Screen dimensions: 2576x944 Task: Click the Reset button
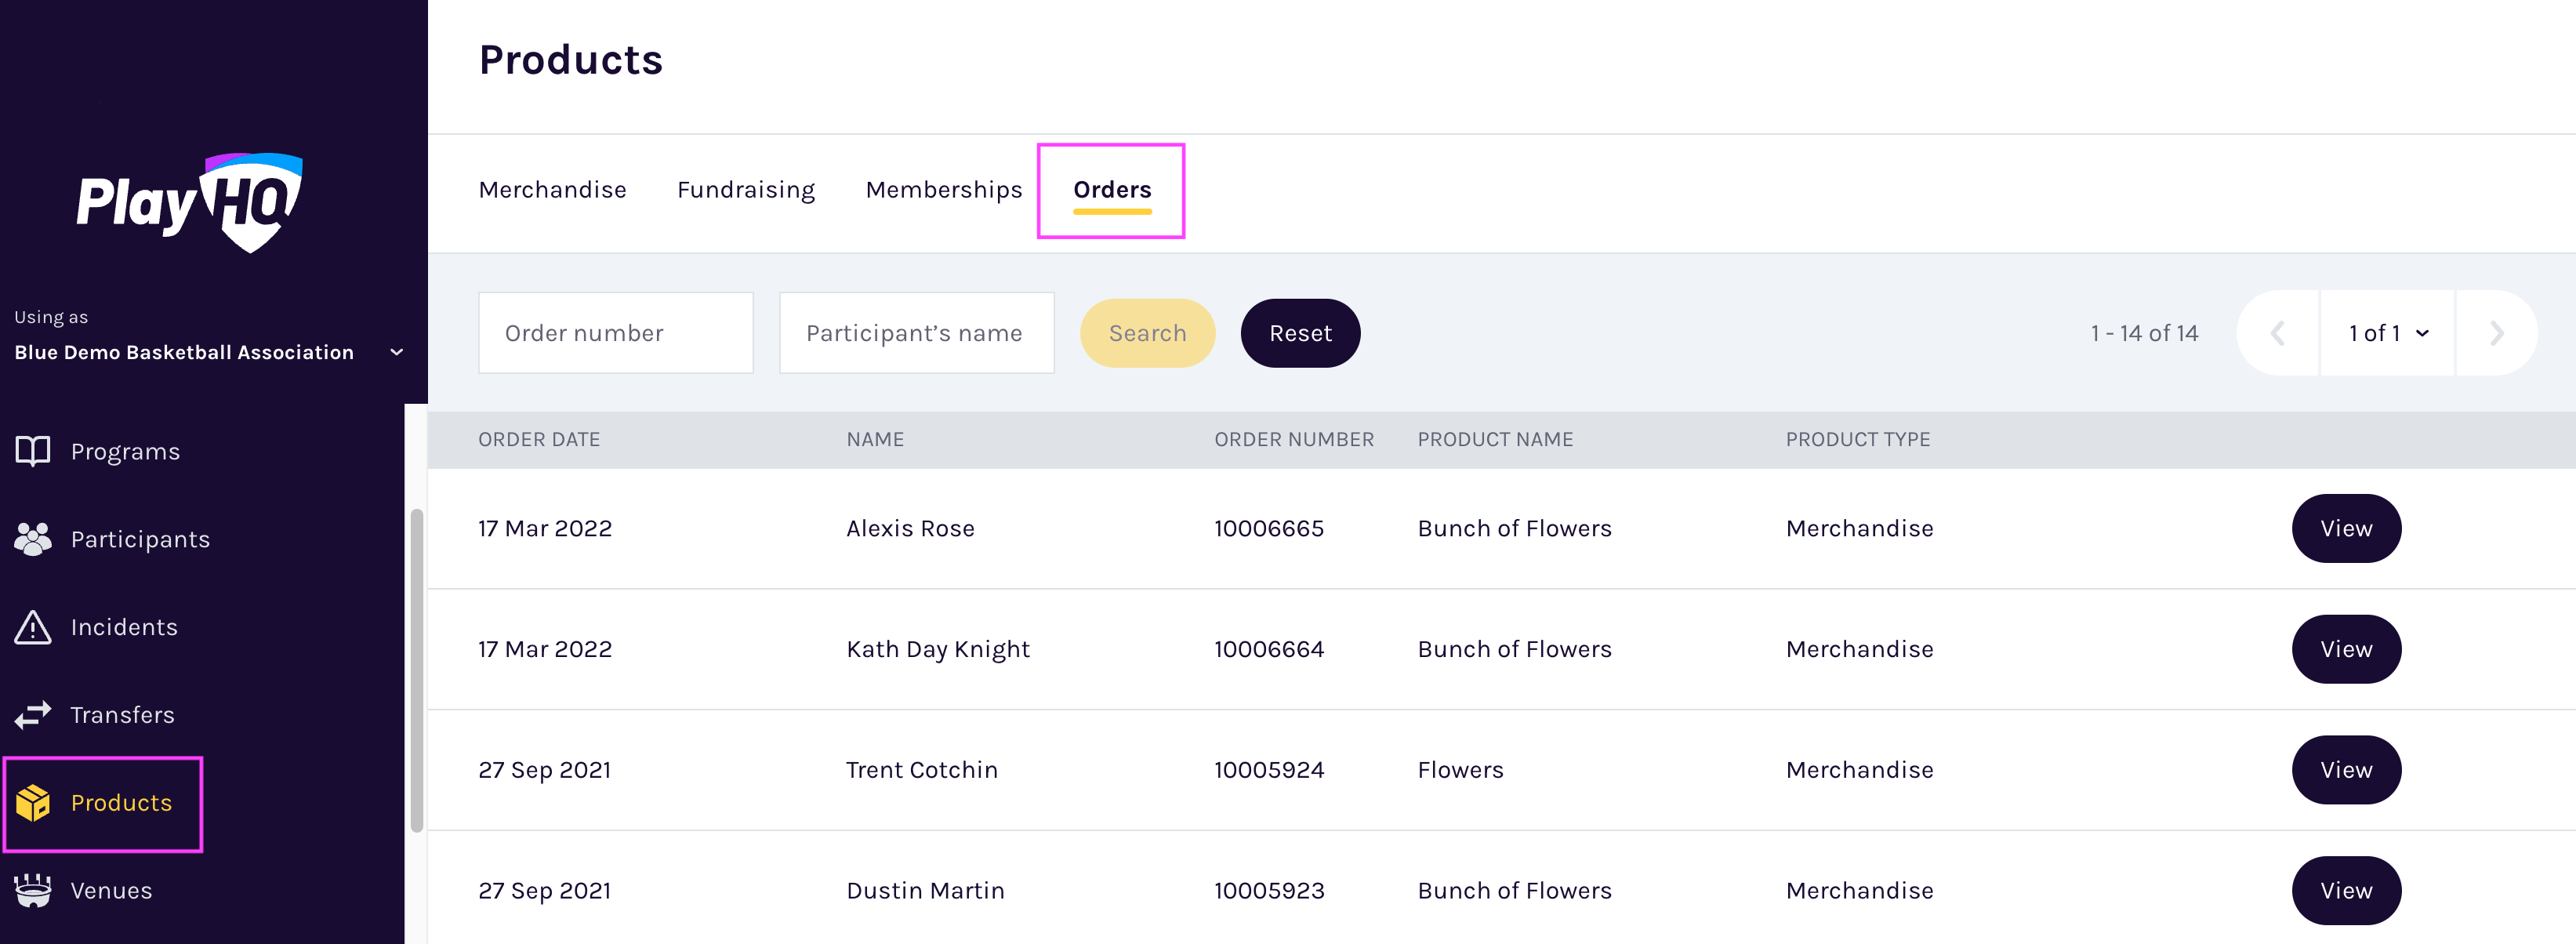point(1300,332)
